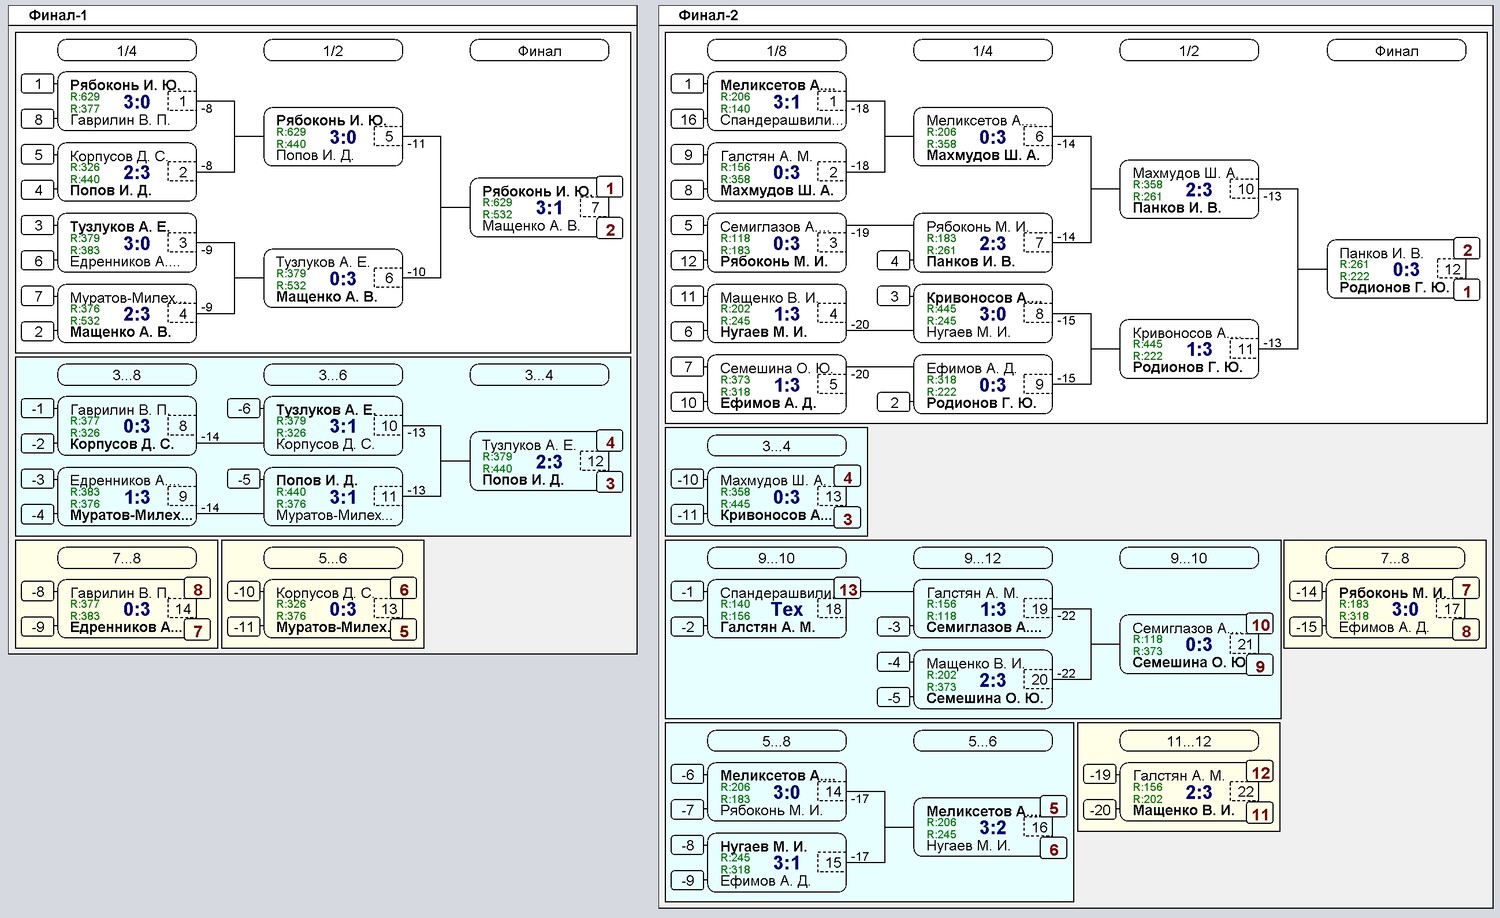
Task: Click score 2:3 of Тузлуков–Попов 3...4 match
Action: [549, 462]
